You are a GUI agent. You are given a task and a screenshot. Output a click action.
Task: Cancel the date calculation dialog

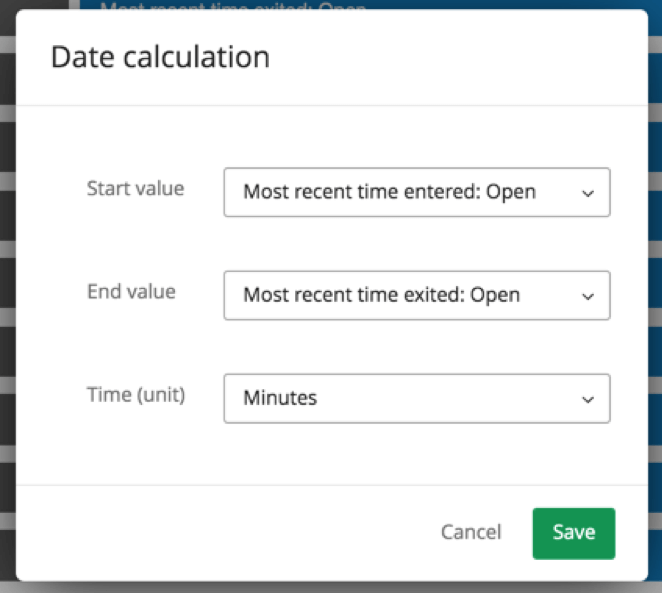471,533
